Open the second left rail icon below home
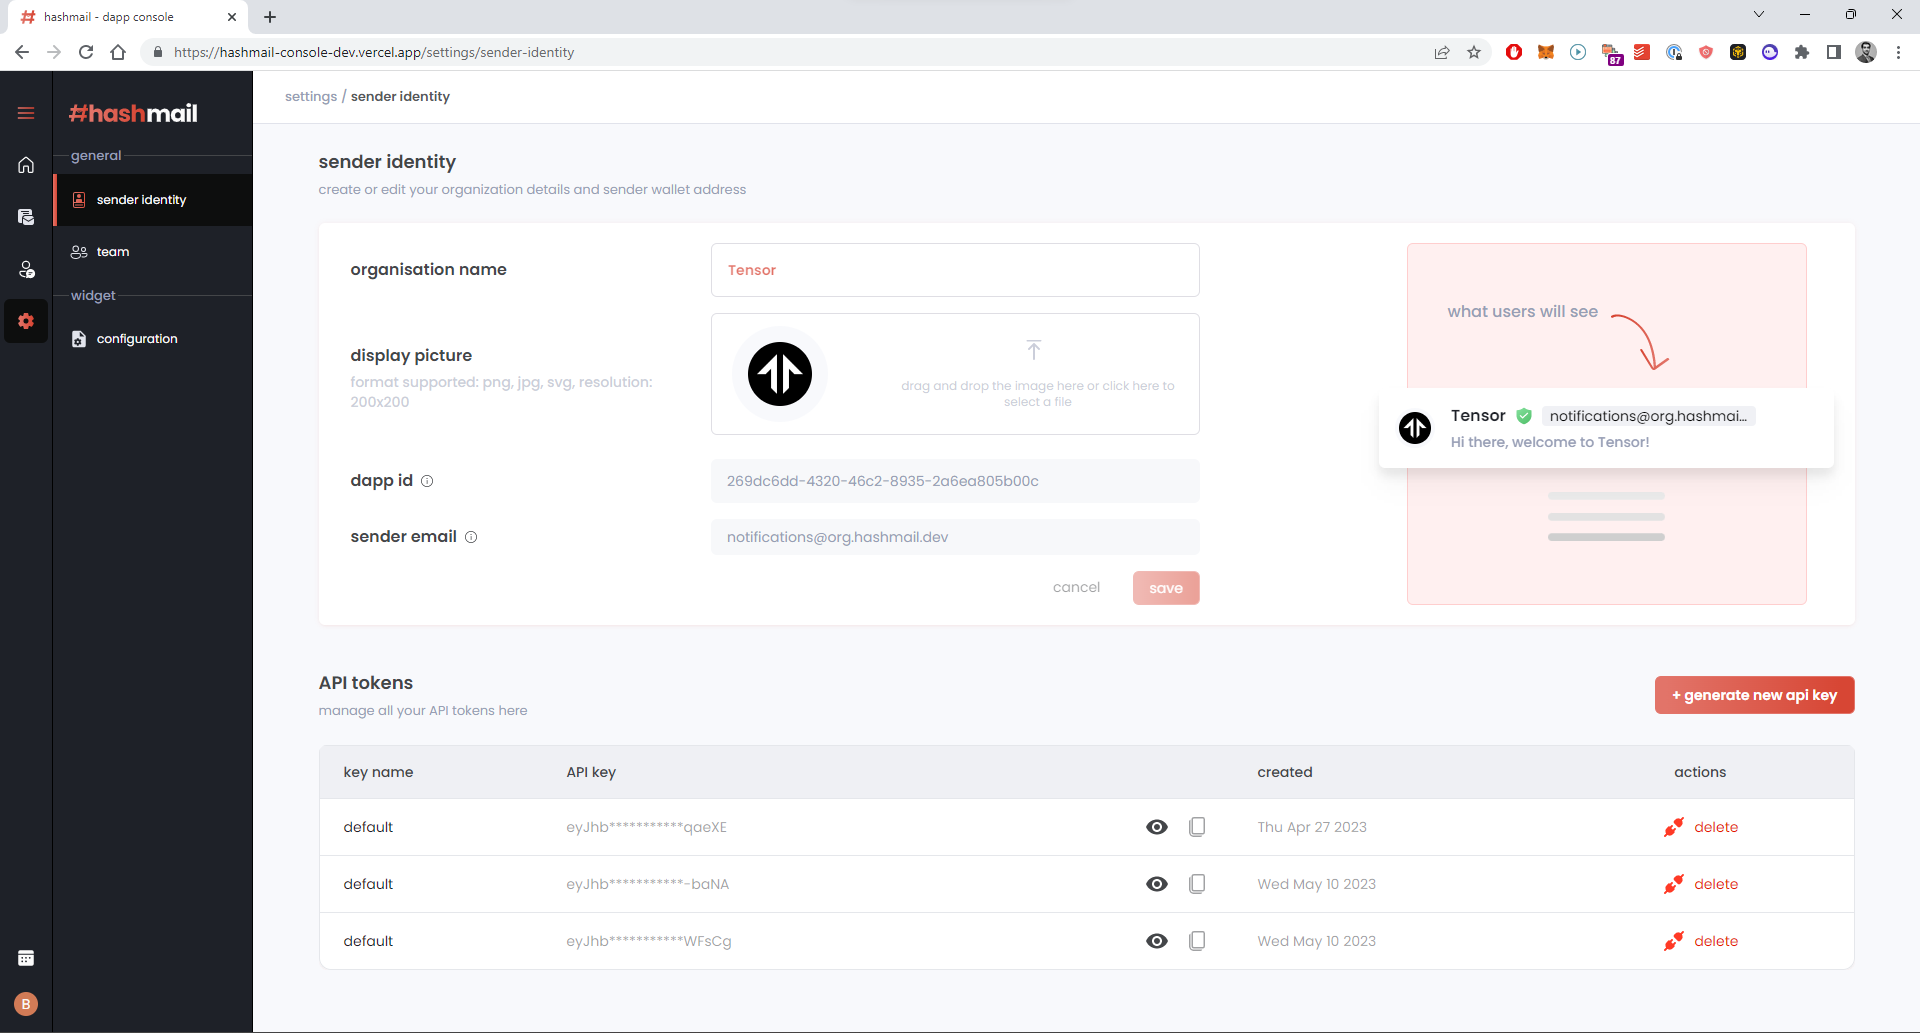Screen dimensions: 1920x1033 coord(26,217)
